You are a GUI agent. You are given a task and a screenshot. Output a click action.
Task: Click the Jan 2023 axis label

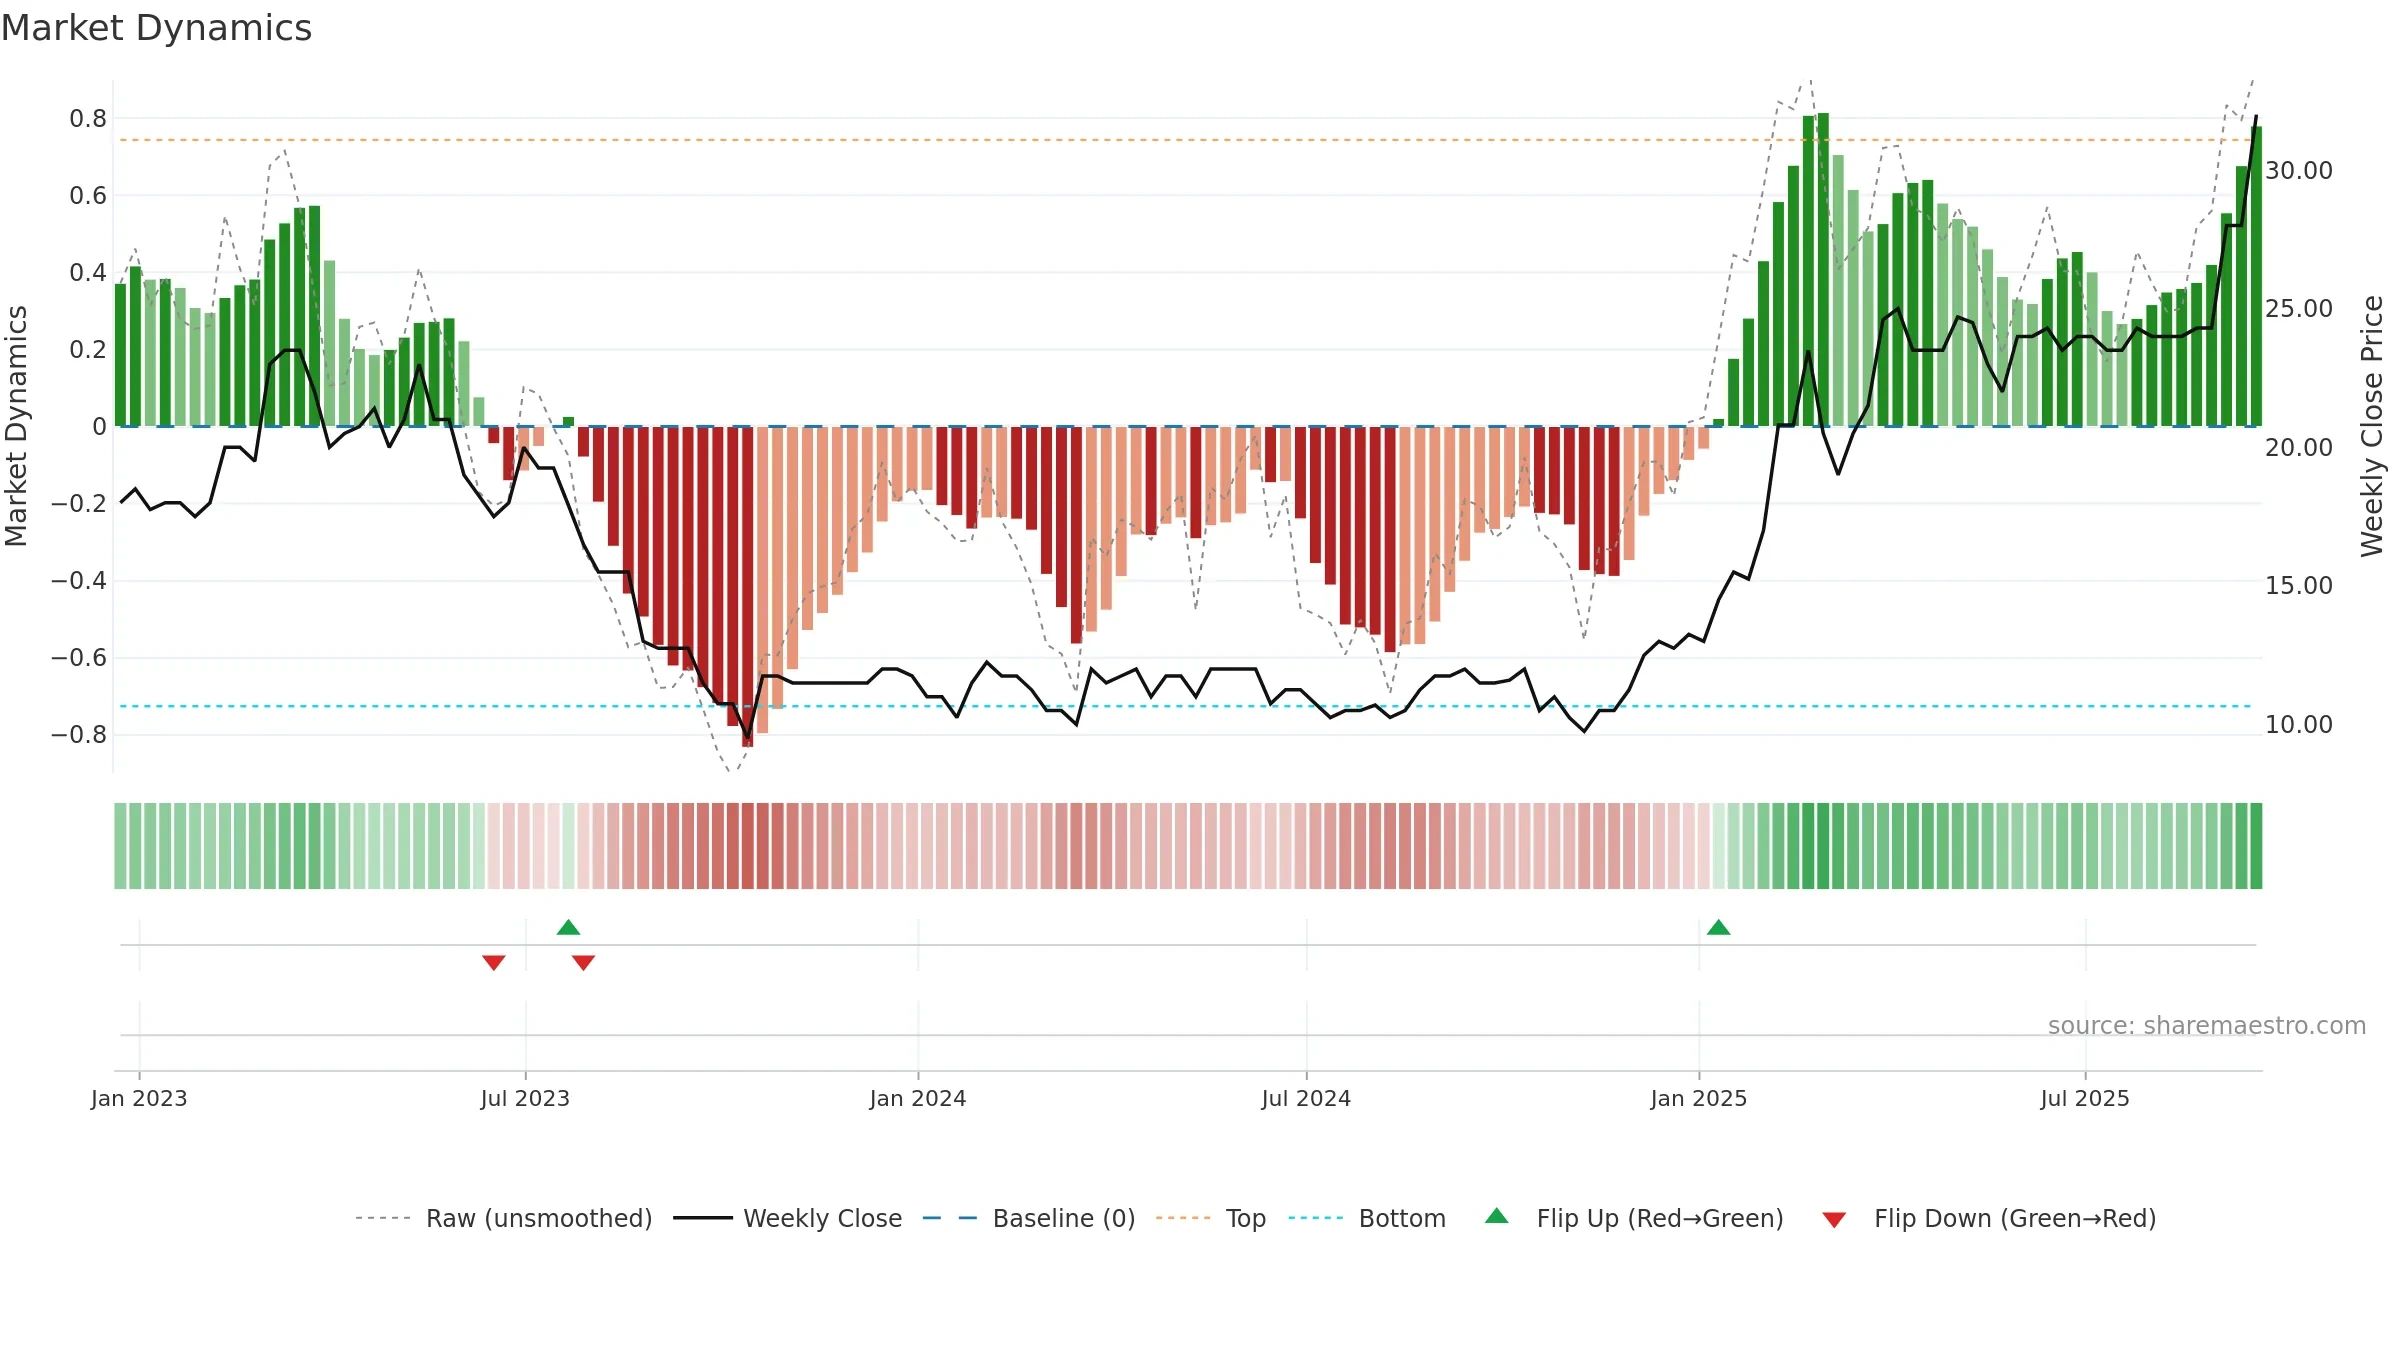tap(139, 1098)
